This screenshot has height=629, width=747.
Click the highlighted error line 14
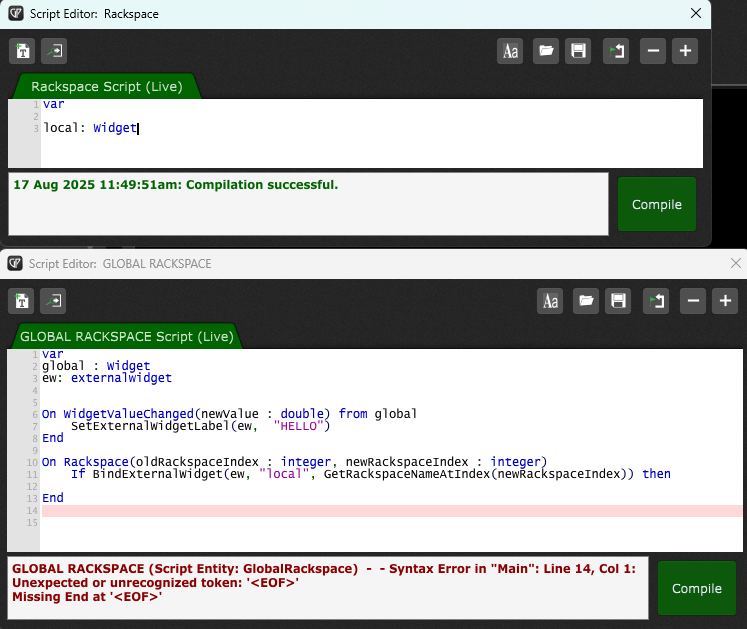pyautogui.click(x=391, y=511)
